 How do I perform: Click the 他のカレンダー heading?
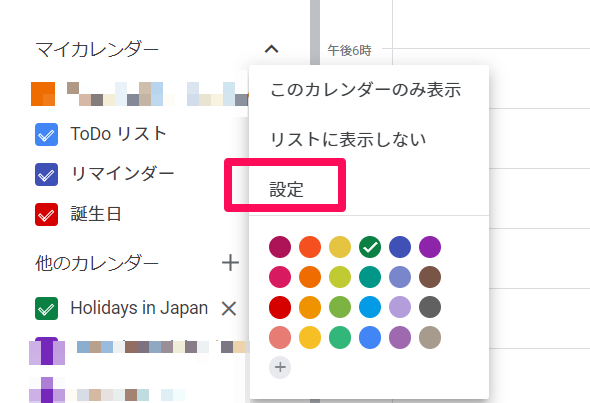[x=97, y=263]
